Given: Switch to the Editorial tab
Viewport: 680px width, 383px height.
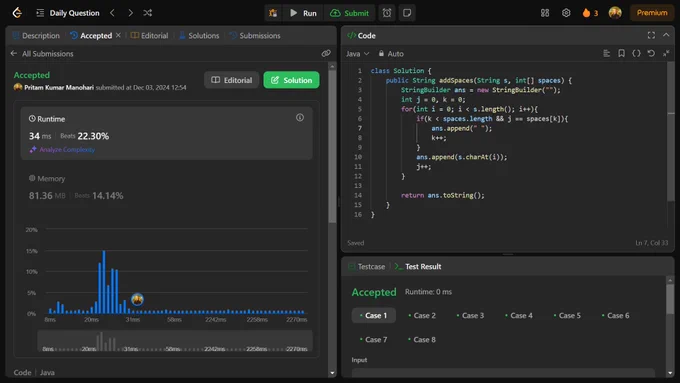Looking at the screenshot, I should 149,36.
